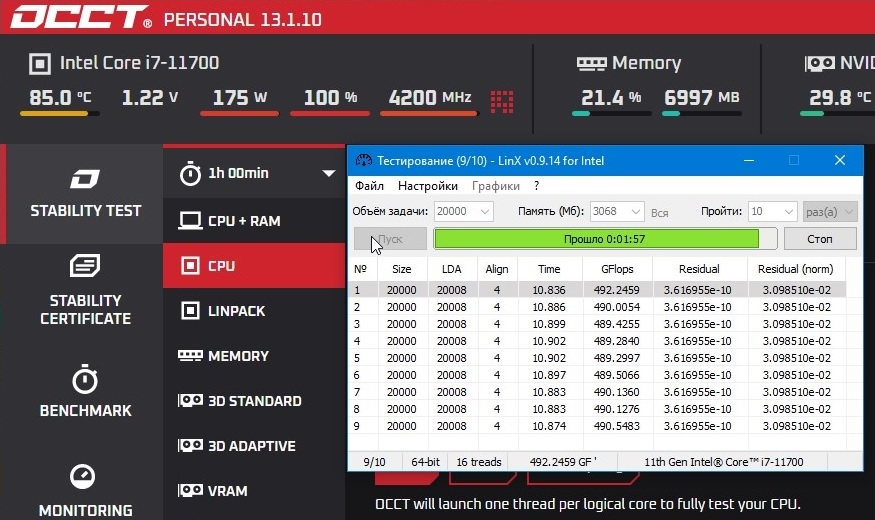Select the 3D STANDARD test label
Viewport: 875px width, 520px height.
click(254, 401)
